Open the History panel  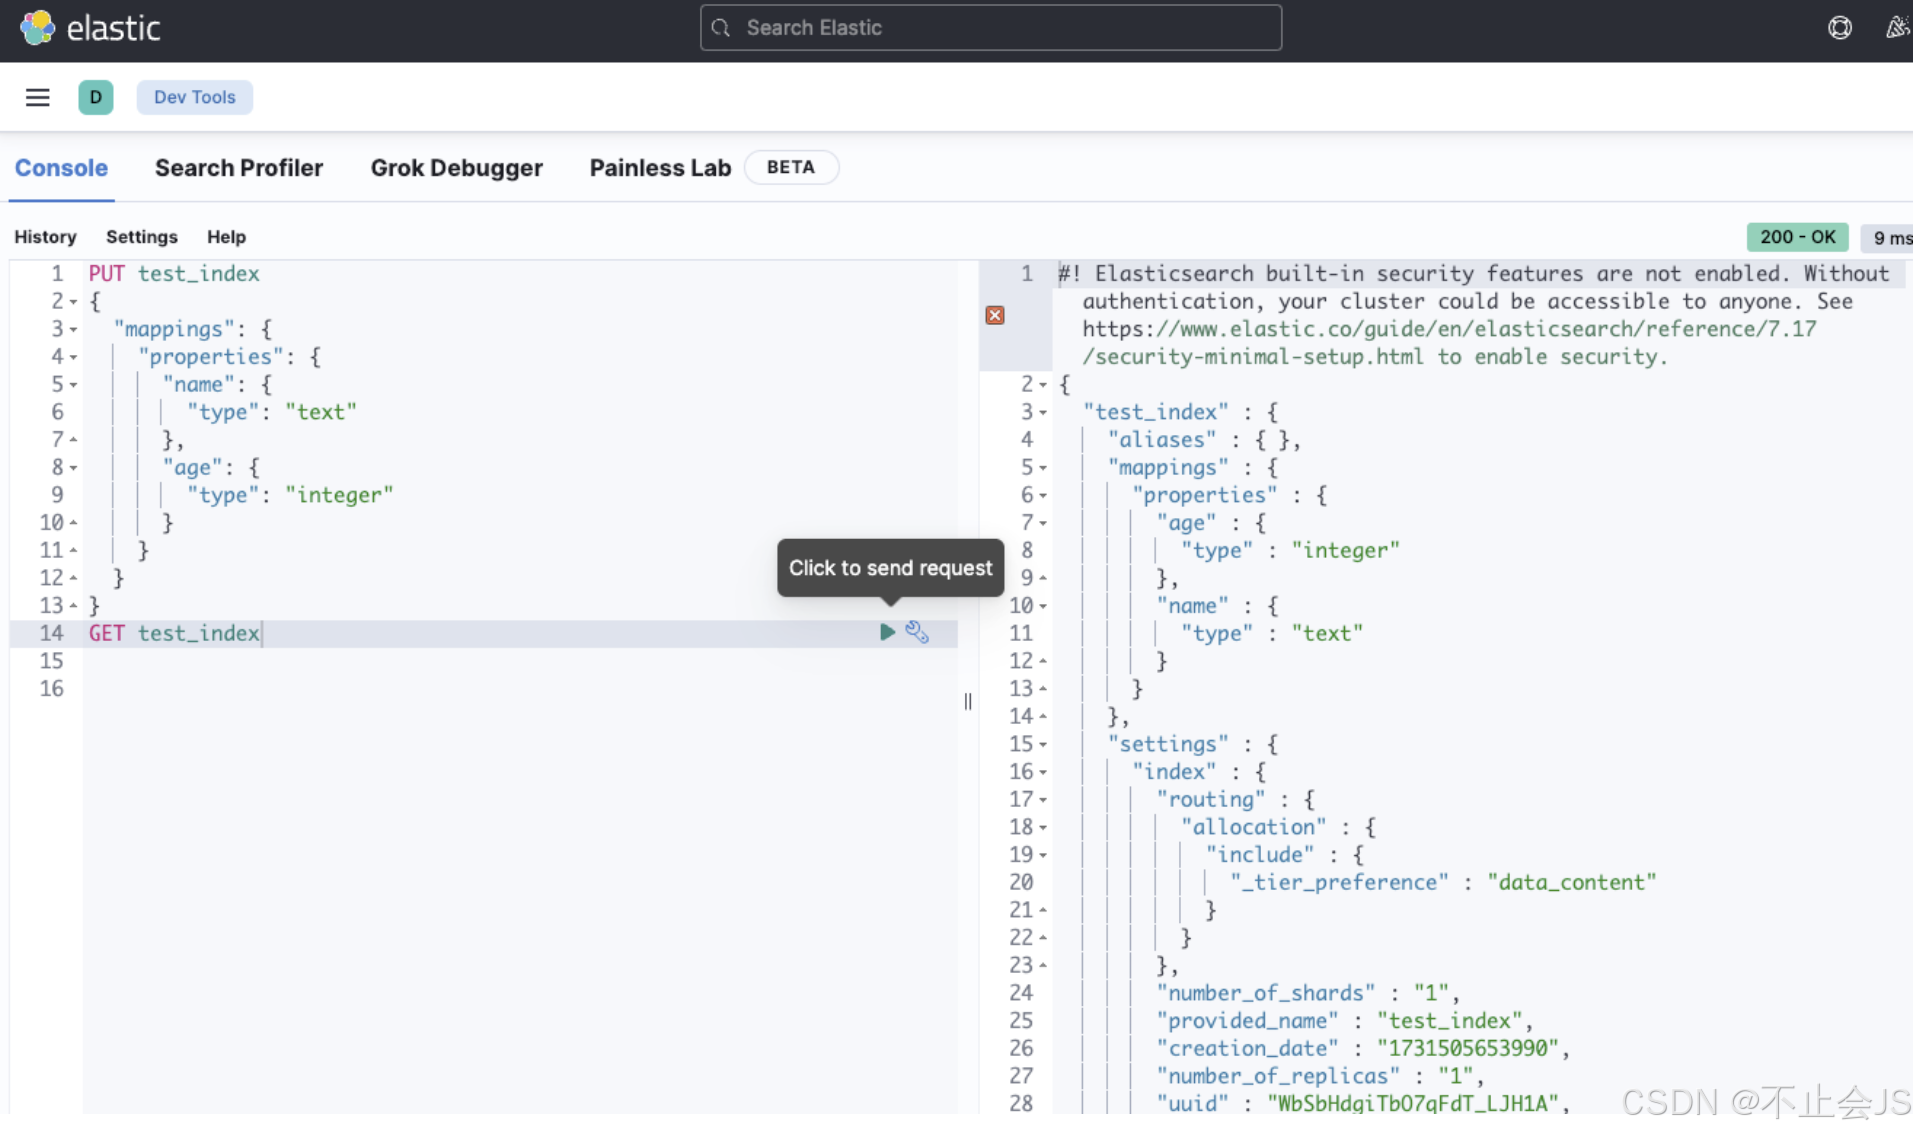point(45,237)
